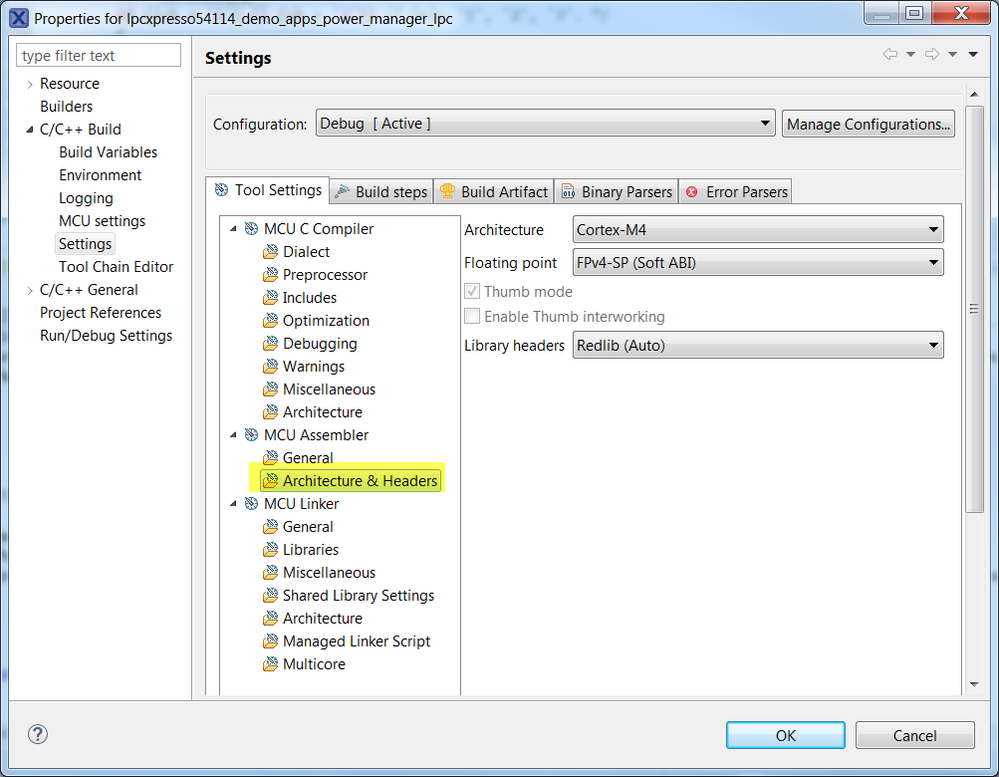Viewport: 999px width, 777px height.
Task: Open the back history dropdown arrow
Action: point(910,54)
